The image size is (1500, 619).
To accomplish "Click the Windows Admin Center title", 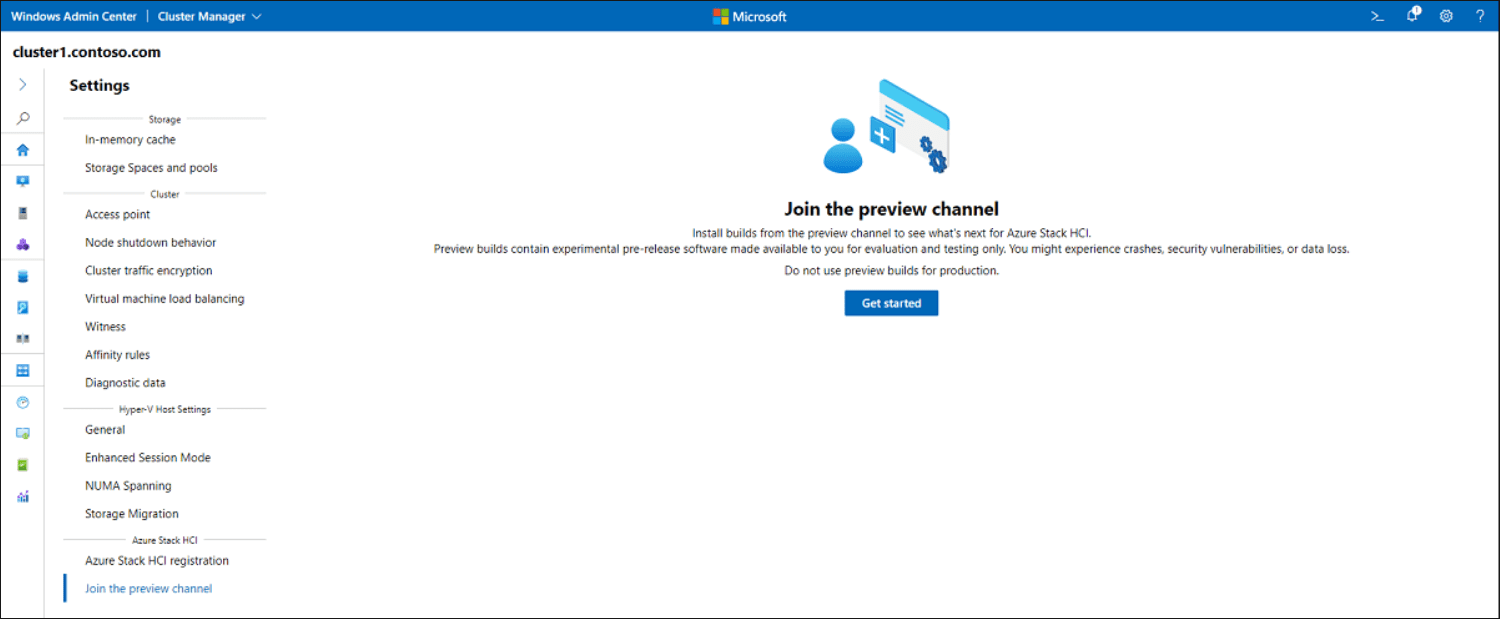I will point(73,16).
